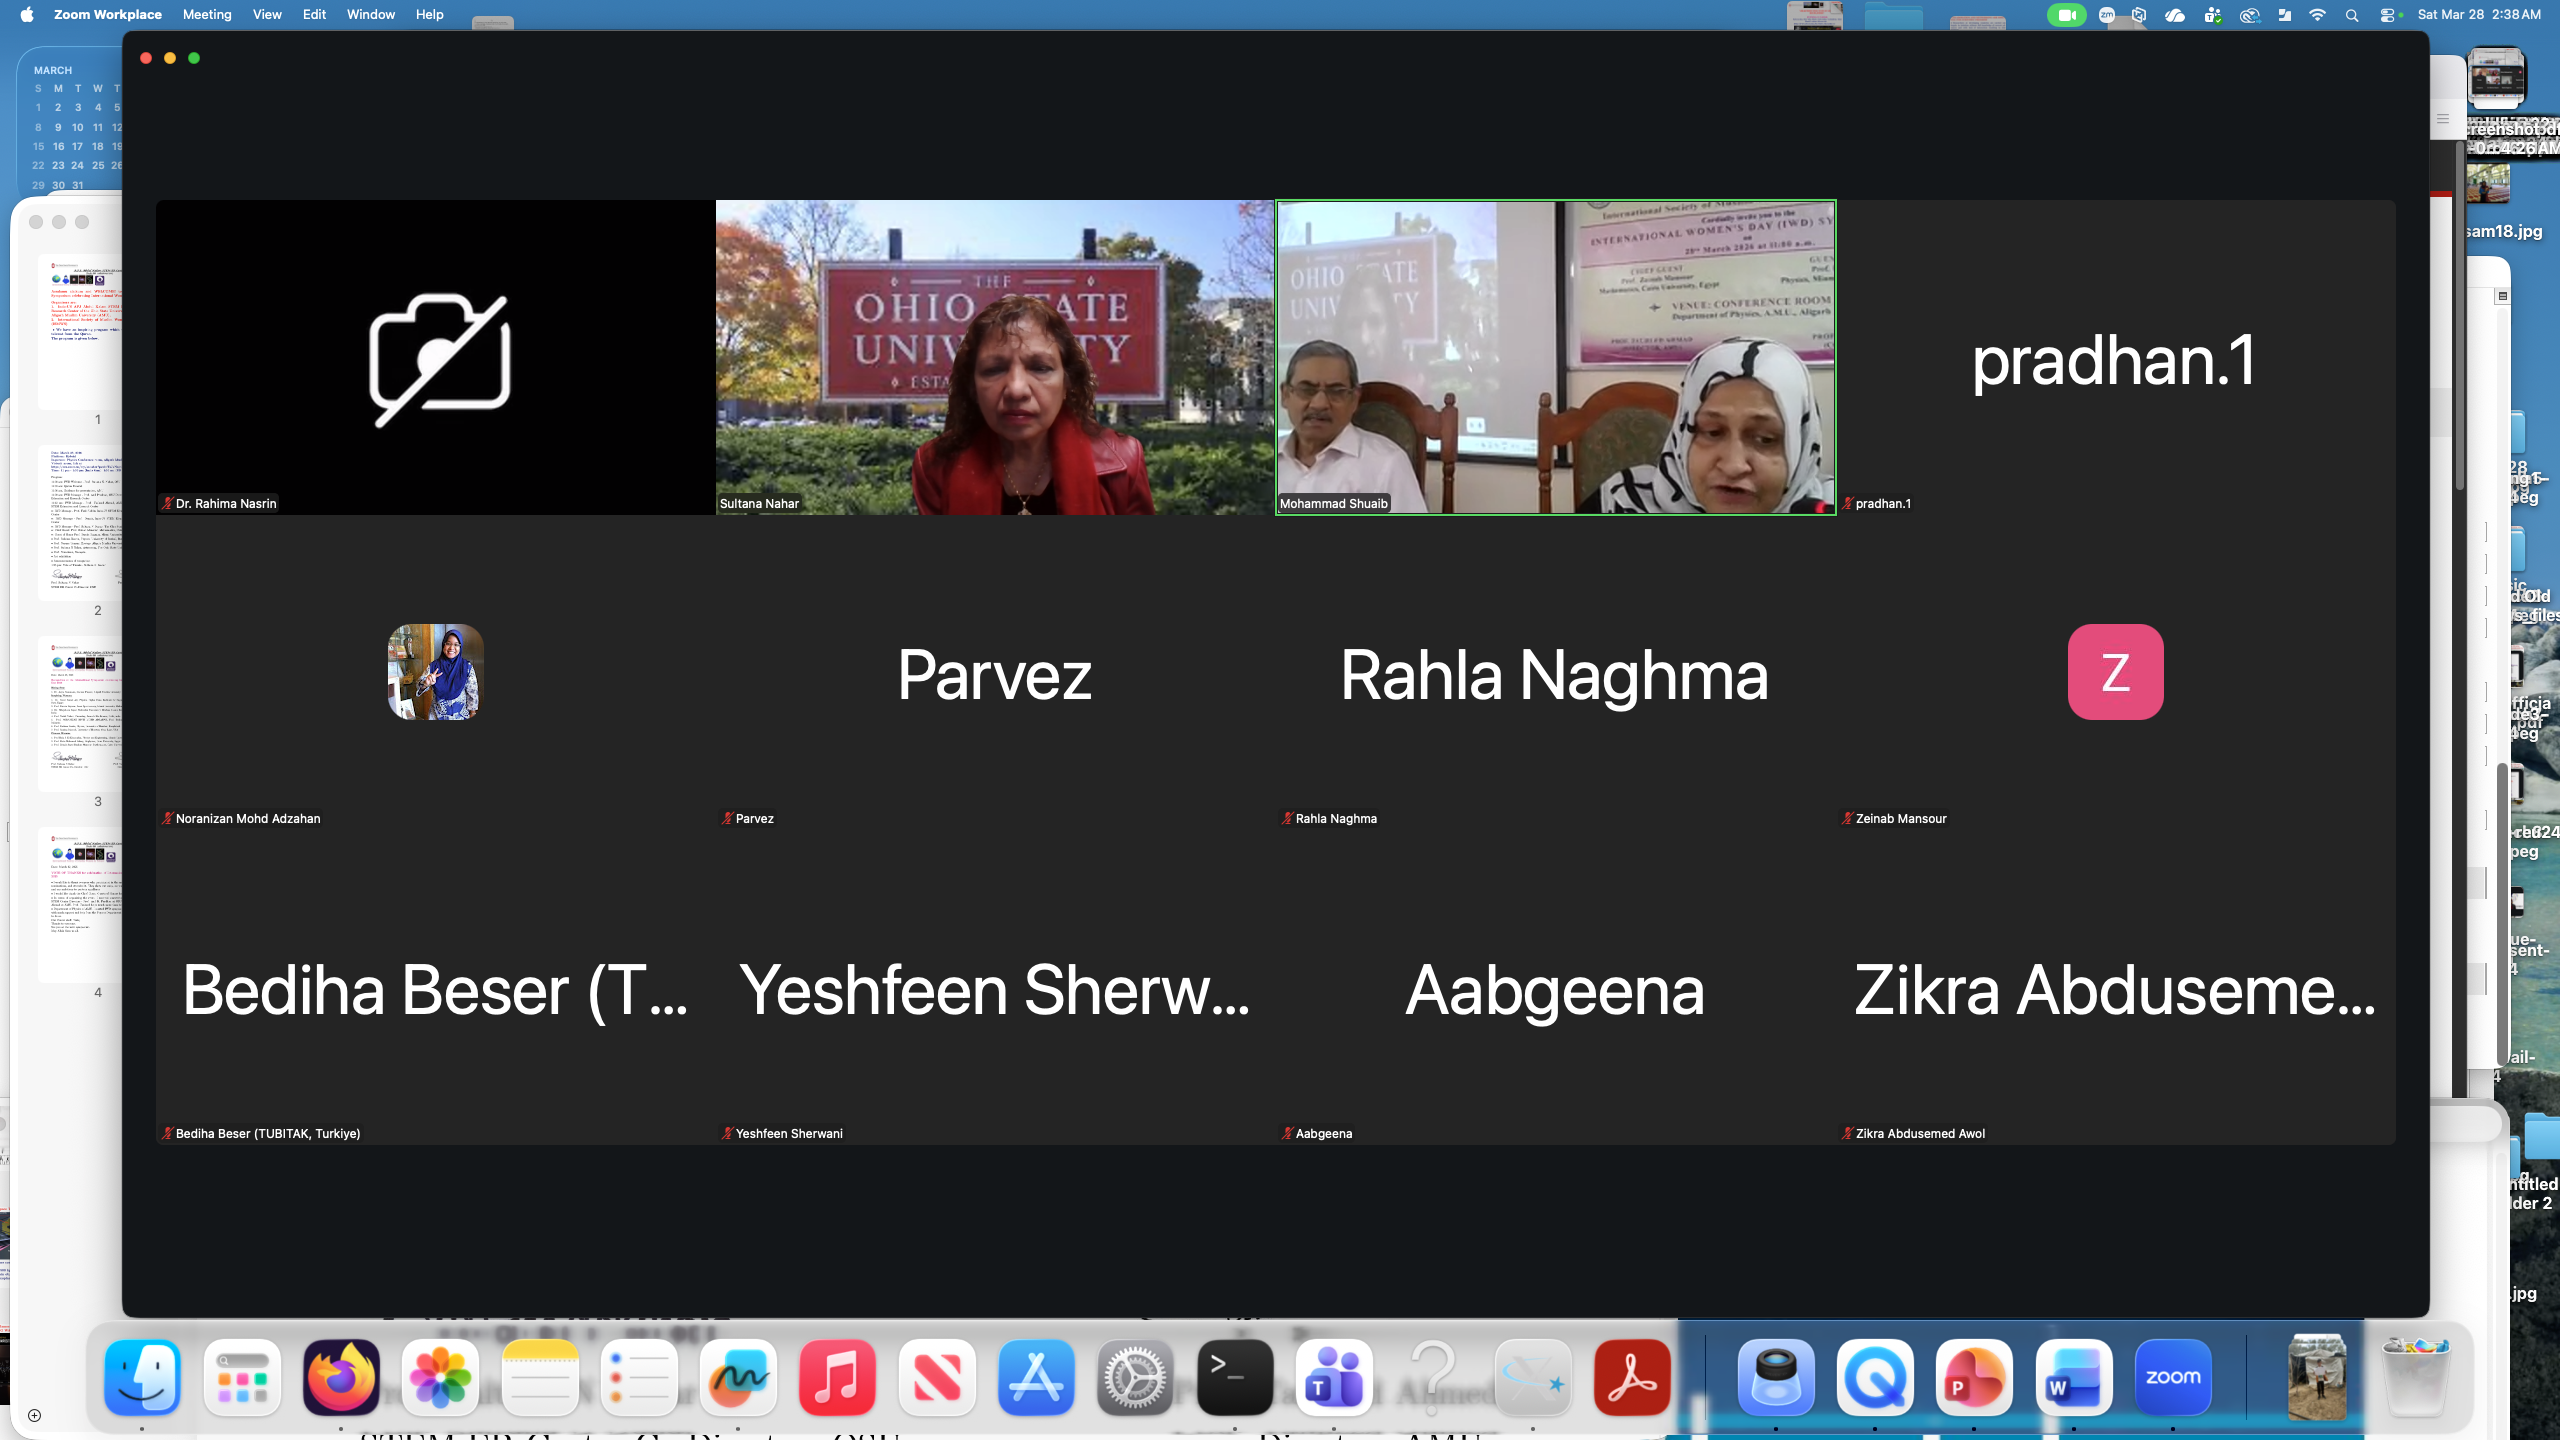Screen dimensions: 2560x1440
Task: Click the date and time display
Action: pyautogui.click(x=2478, y=15)
